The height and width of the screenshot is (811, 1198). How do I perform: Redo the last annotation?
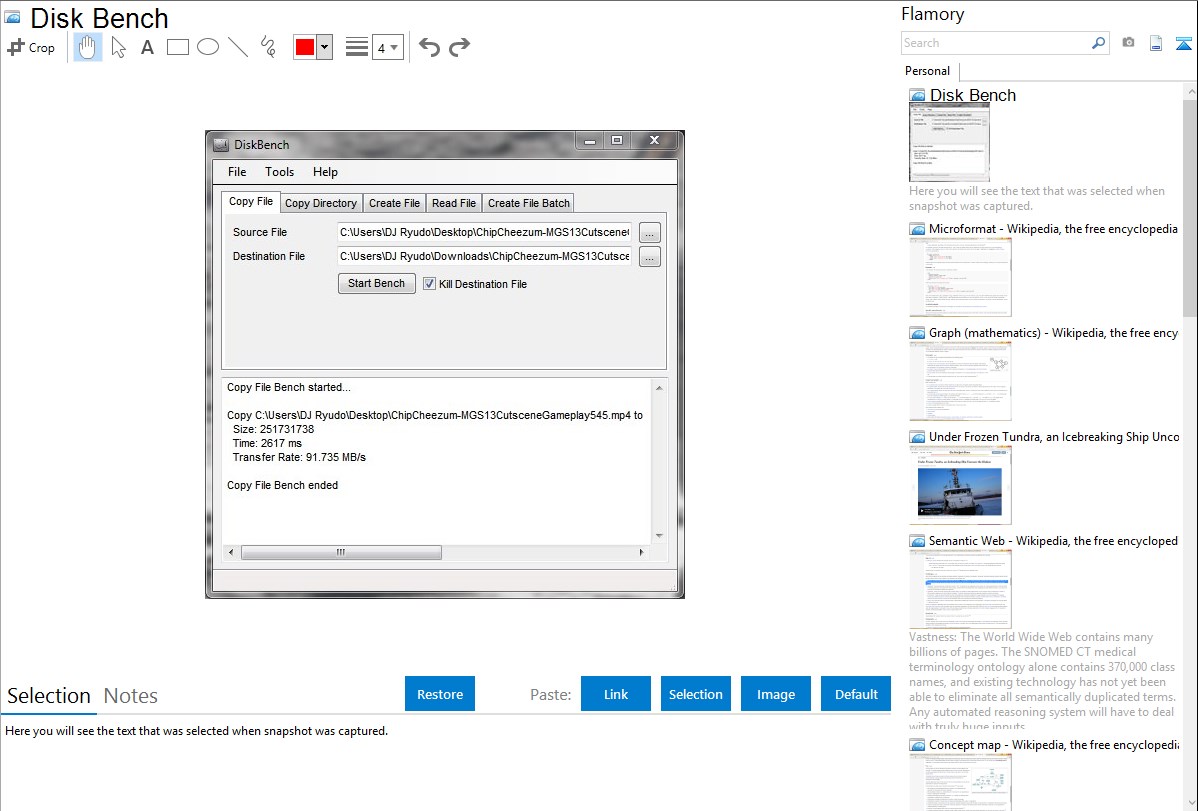coord(459,47)
